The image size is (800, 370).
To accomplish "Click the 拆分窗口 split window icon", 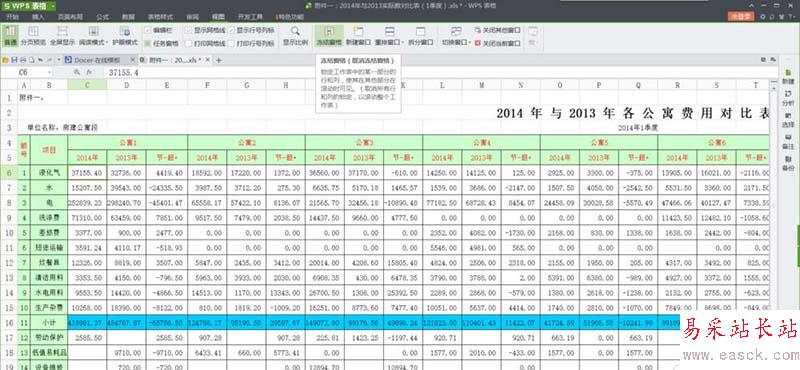I will click(x=420, y=32).
